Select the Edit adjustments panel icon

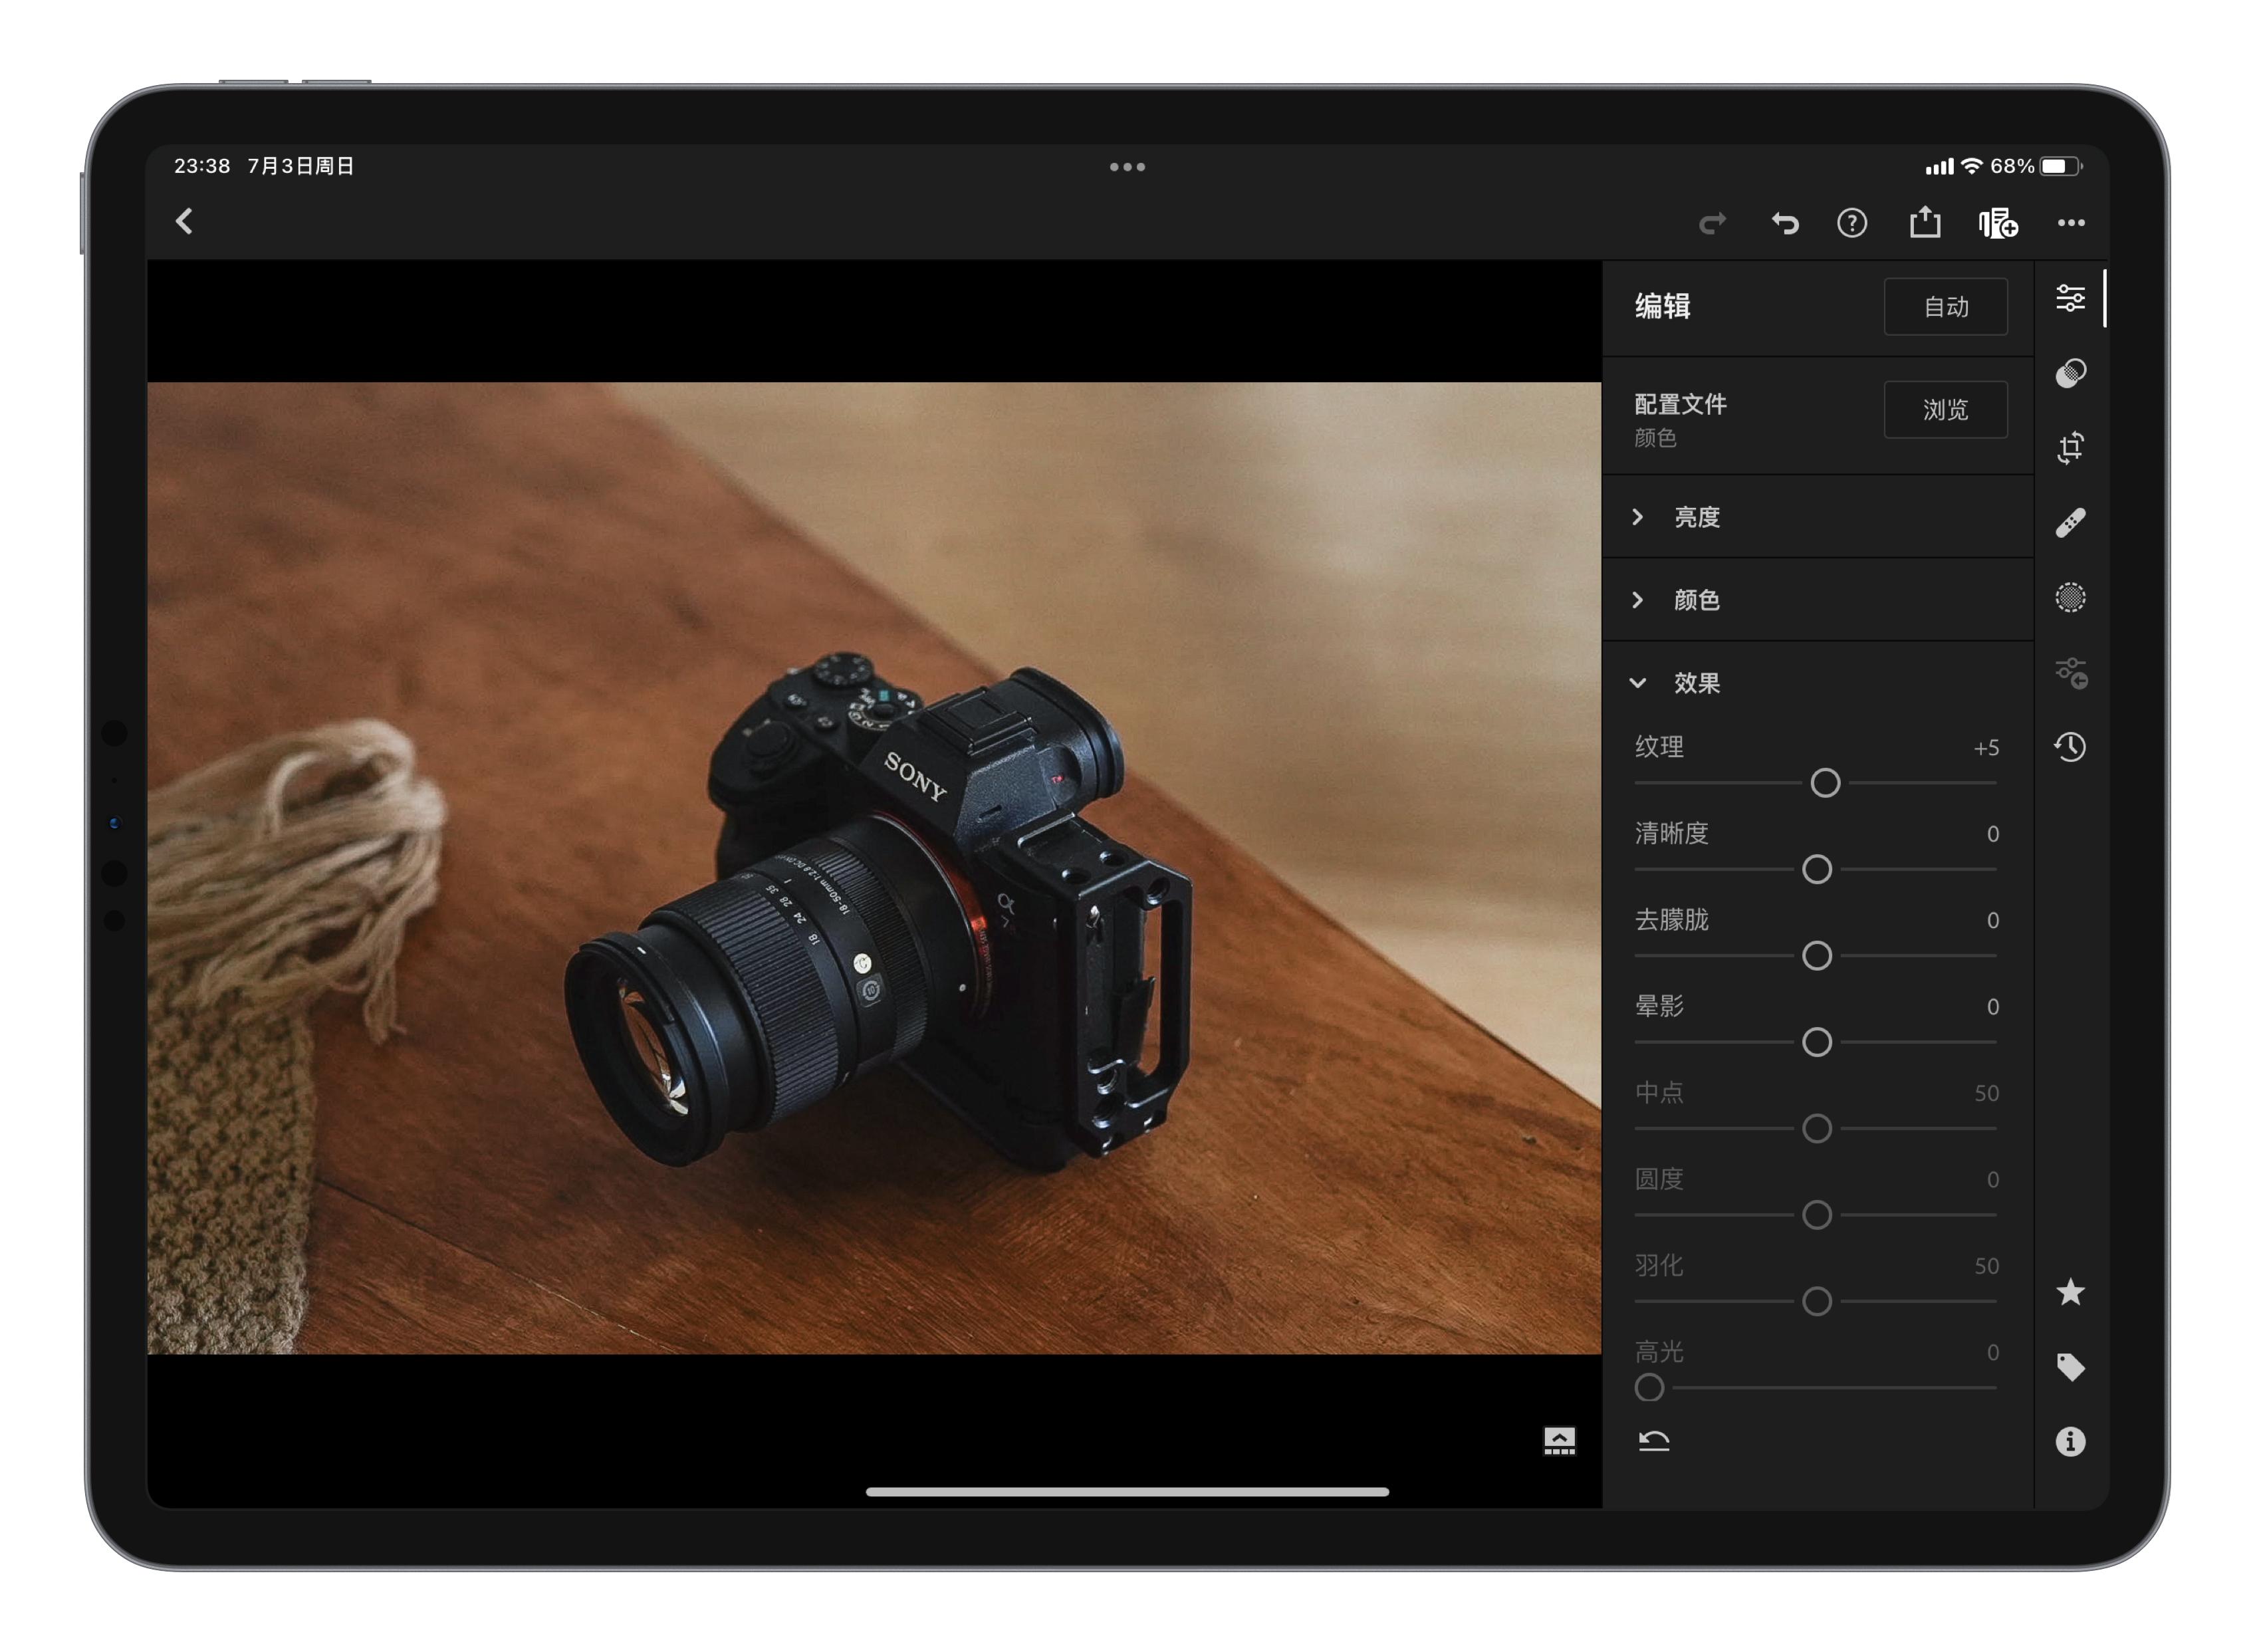coord(2070,296)
